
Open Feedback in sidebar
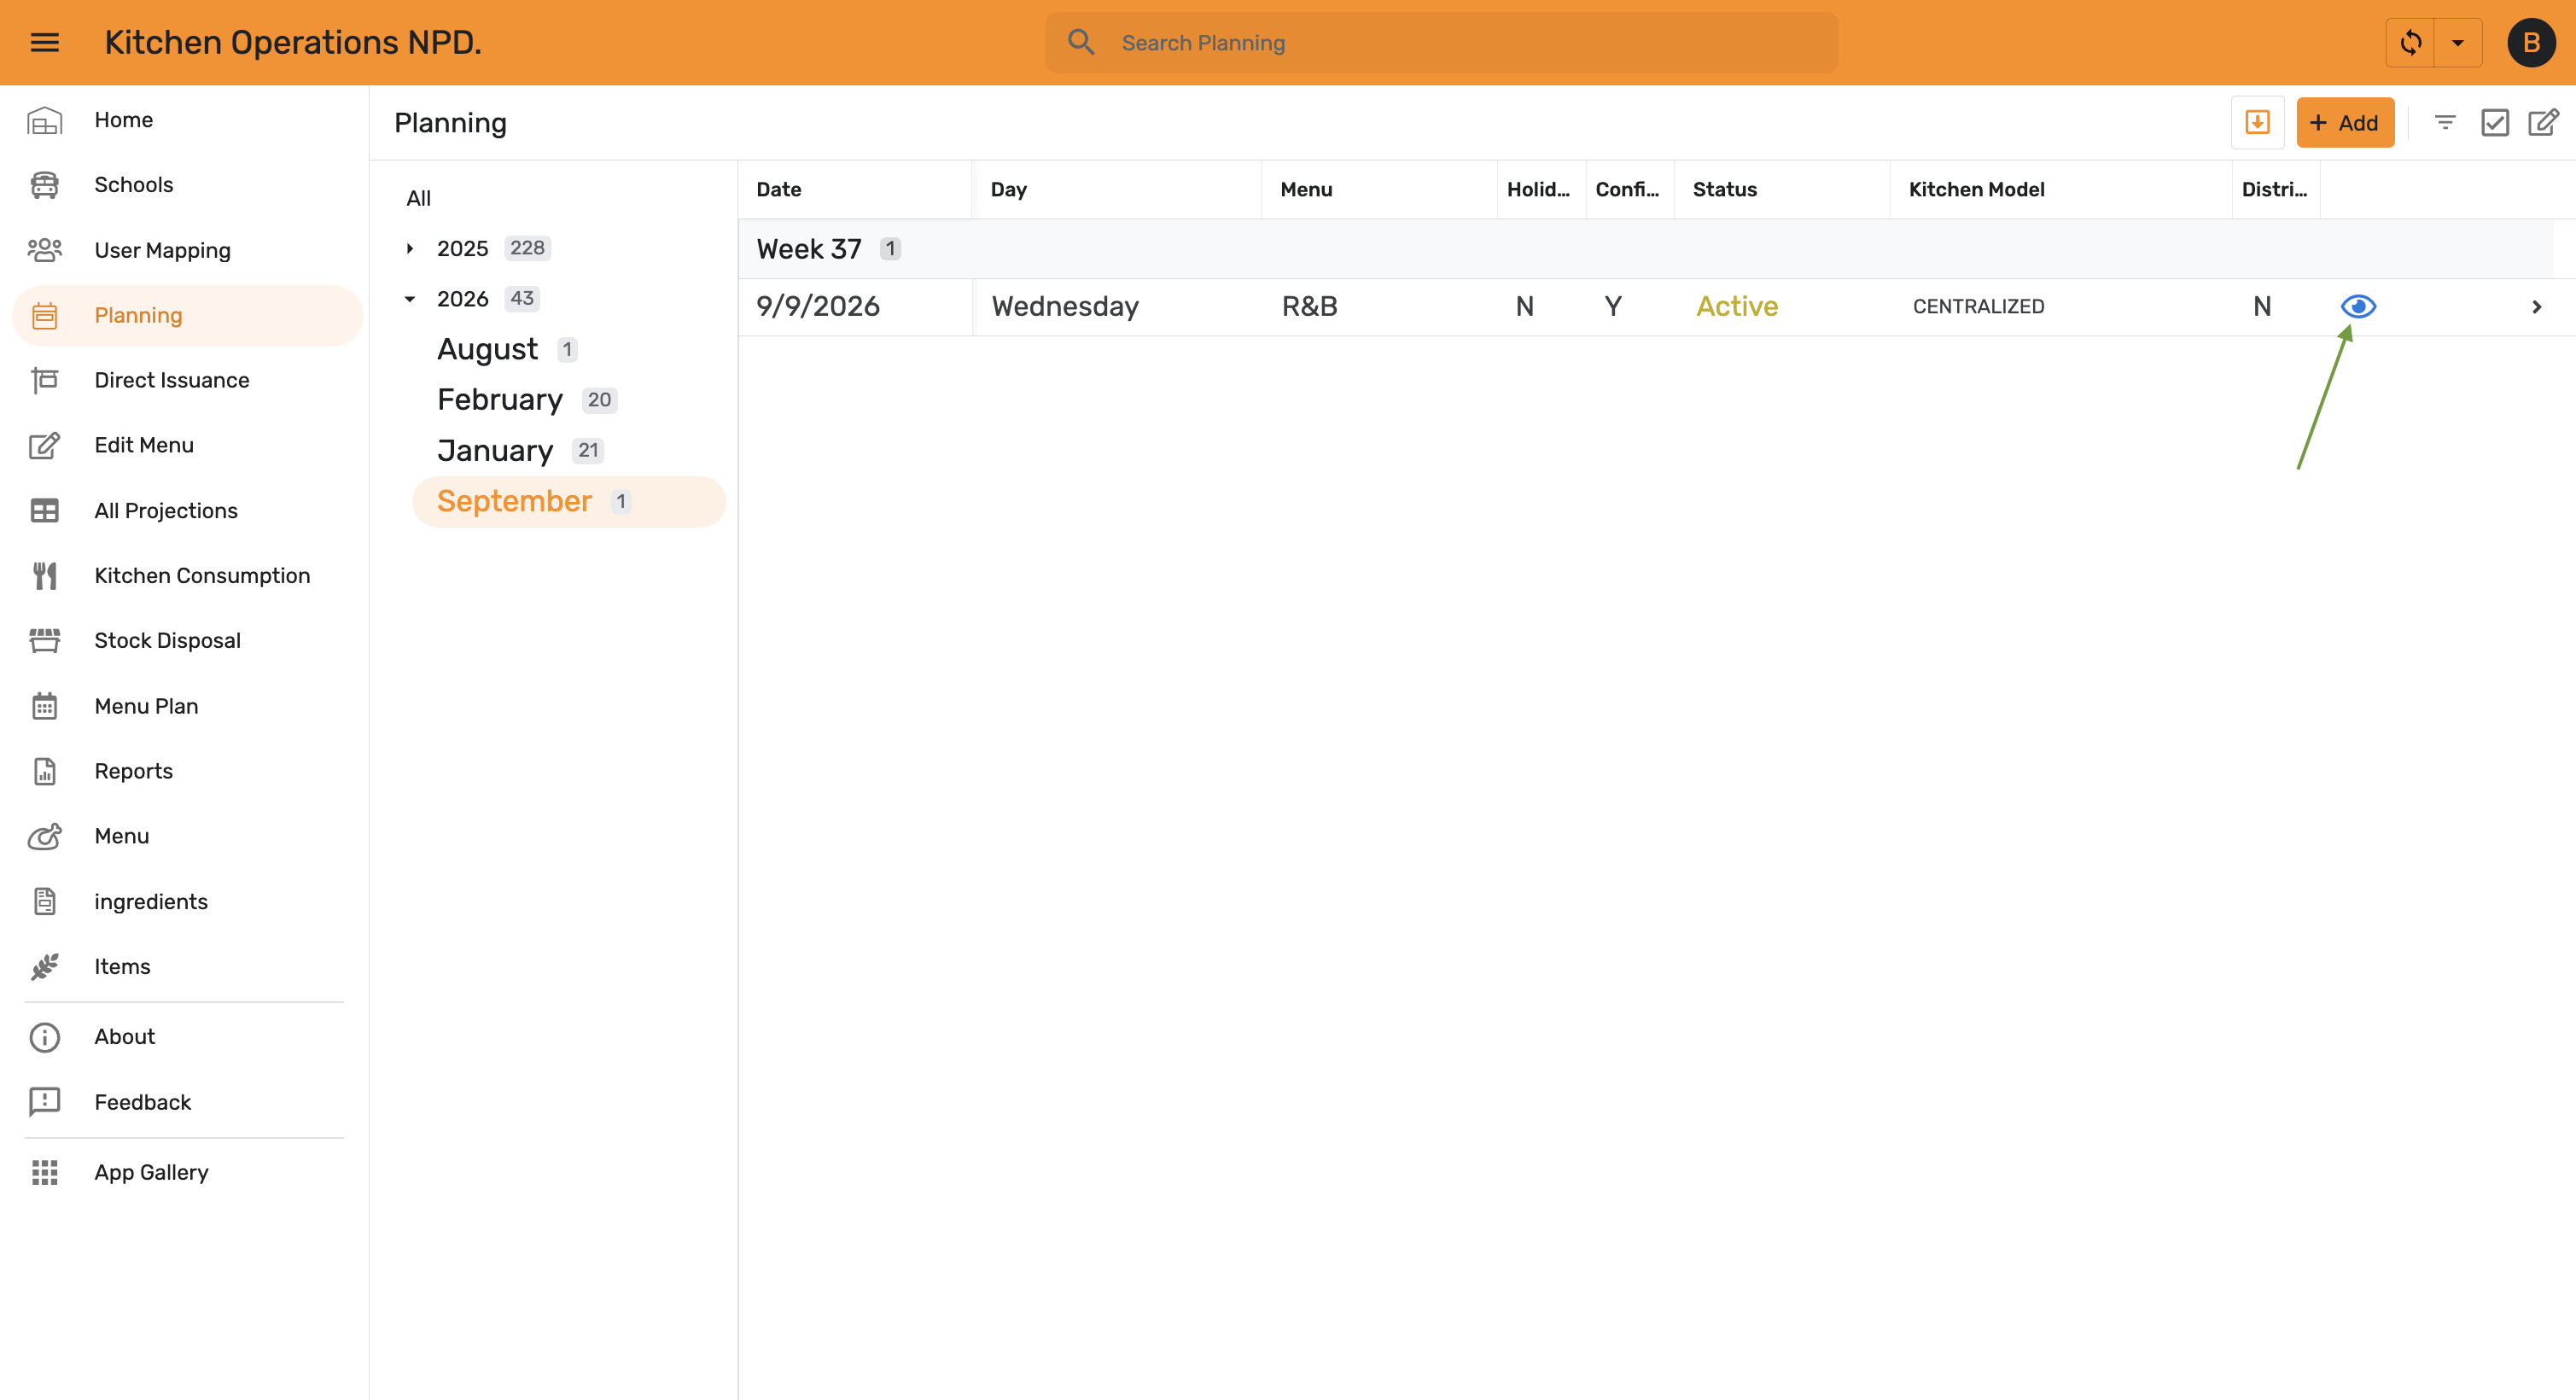(187, 1102)
